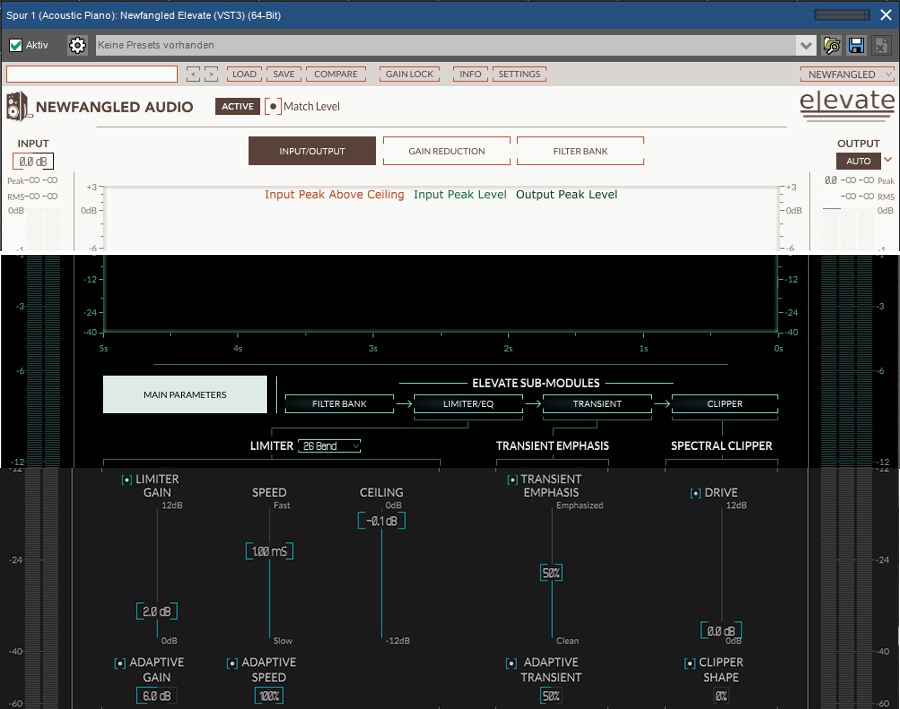Open the SETTINGS button
900x709 pixels.
(519, 74)
